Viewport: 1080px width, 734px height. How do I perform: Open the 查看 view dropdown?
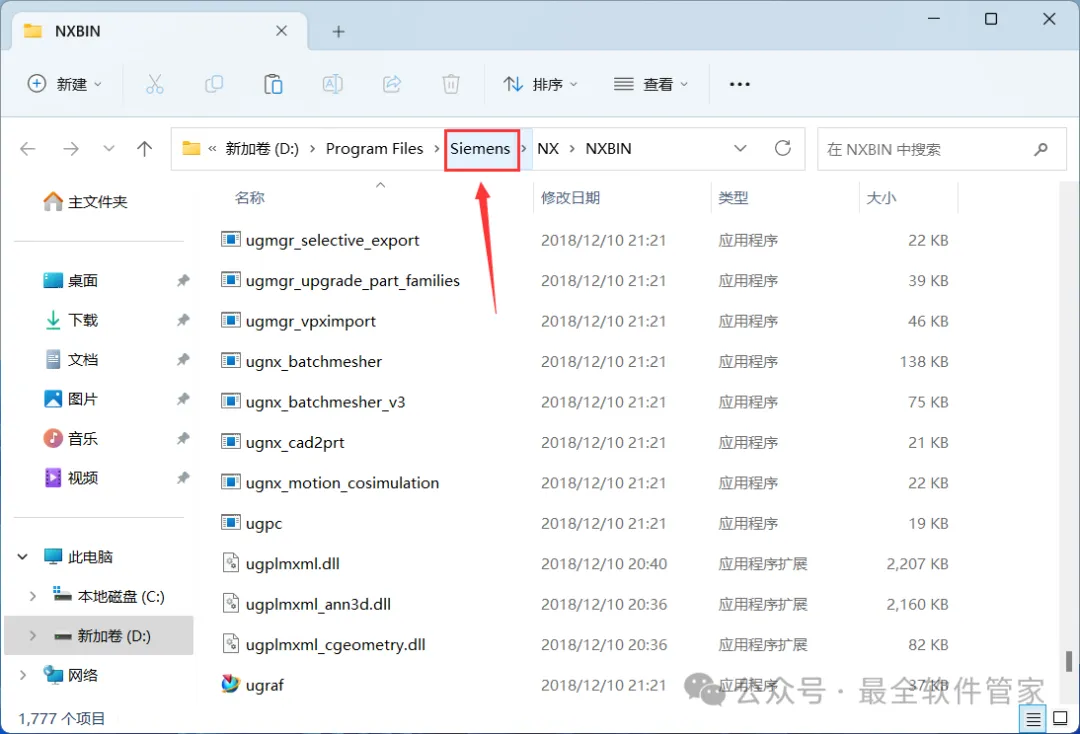(x=651, y=84)
